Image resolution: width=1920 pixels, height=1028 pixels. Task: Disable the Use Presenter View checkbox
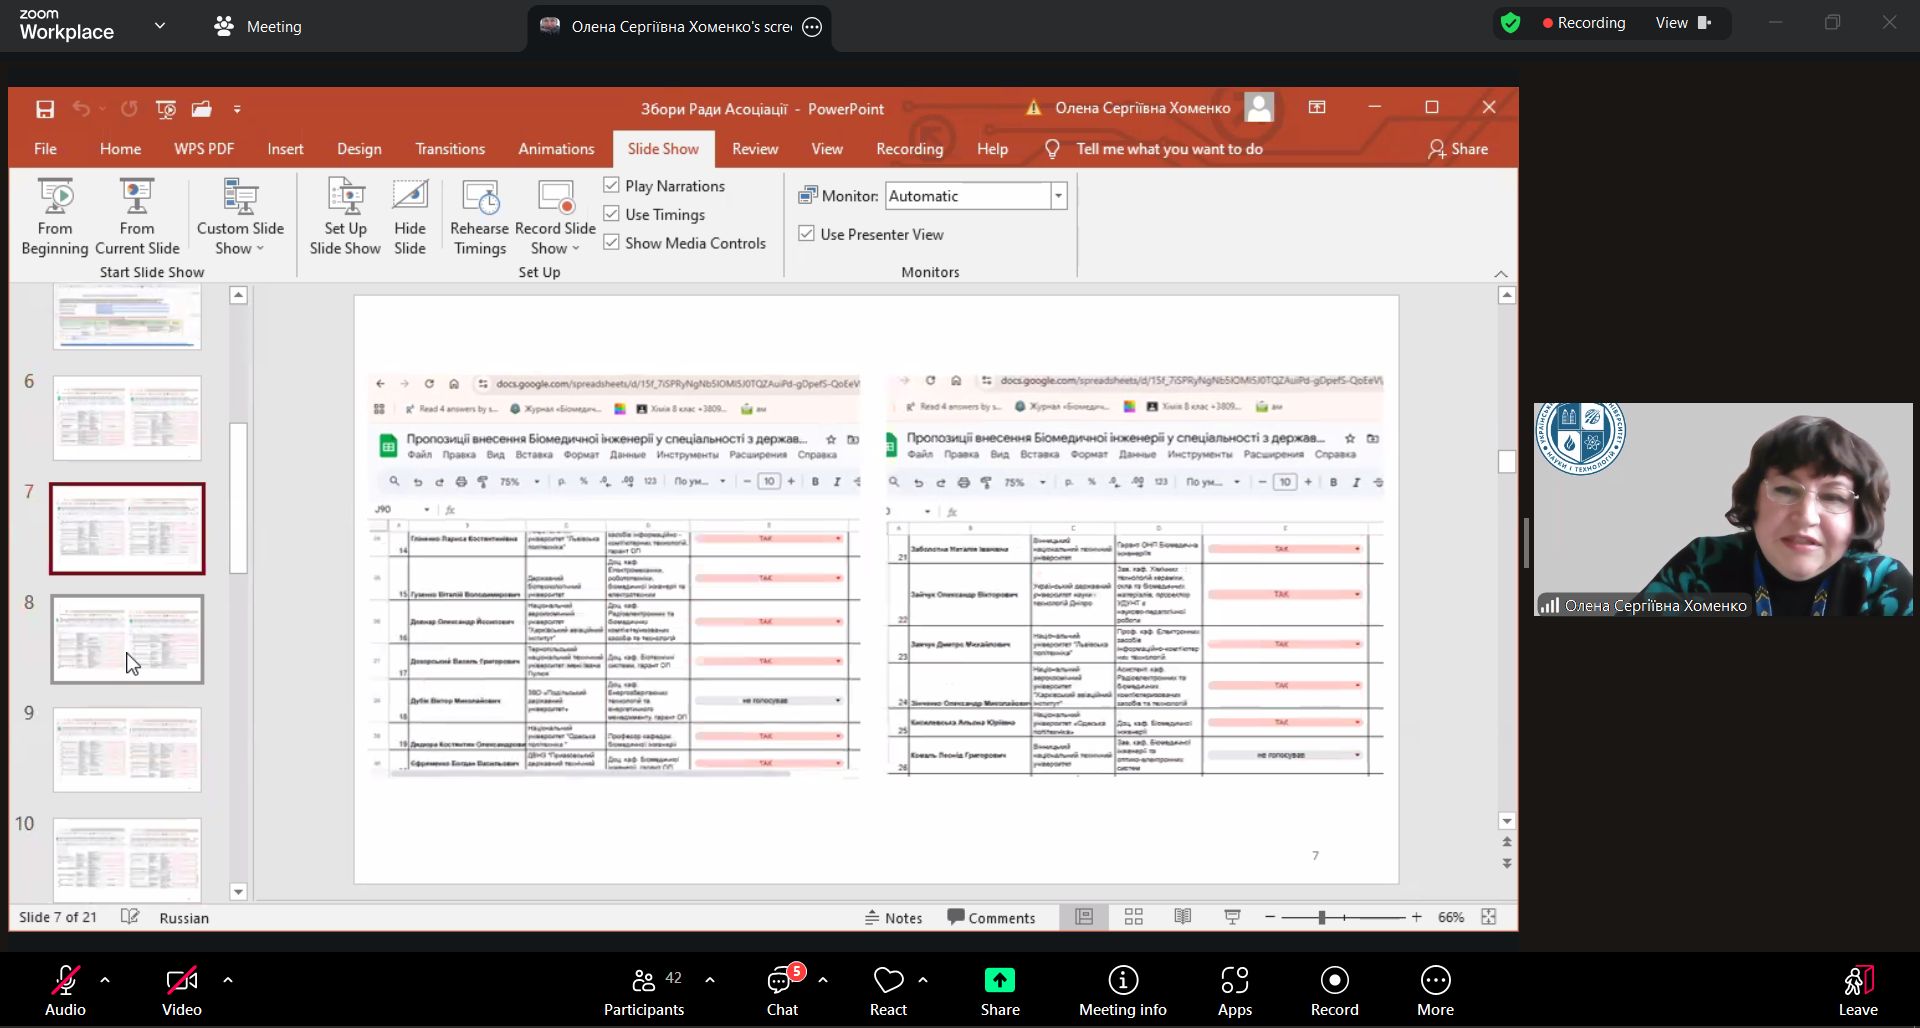tap(807, 234)
